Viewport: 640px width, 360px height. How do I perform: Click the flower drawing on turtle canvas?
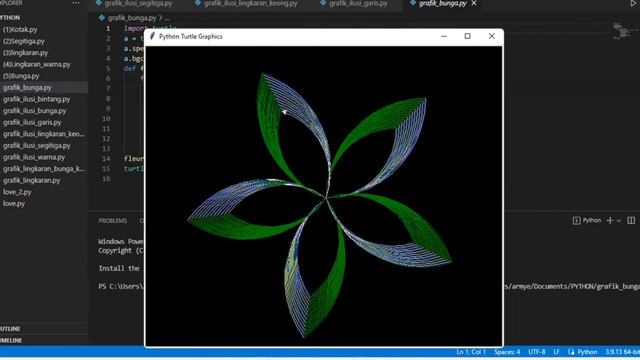320,204
